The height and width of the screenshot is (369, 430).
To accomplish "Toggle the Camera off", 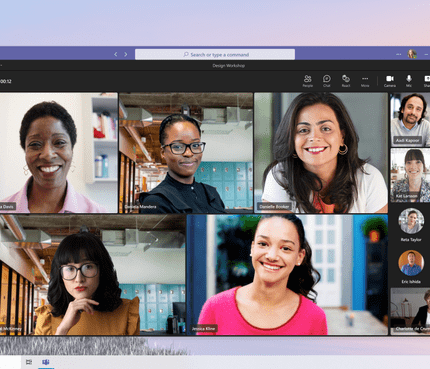I will 390,81.
